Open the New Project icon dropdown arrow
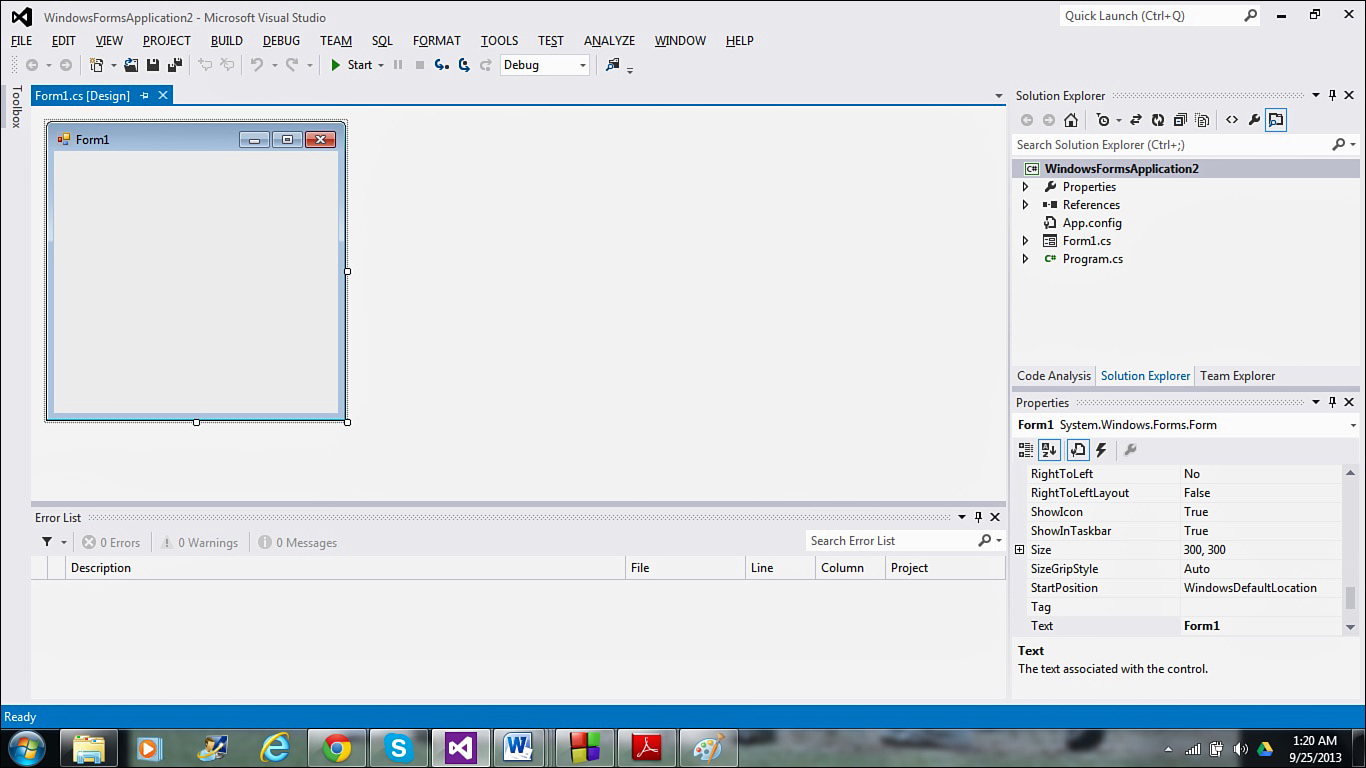Viewport: 1366px width, 768px height. point(112,65)
